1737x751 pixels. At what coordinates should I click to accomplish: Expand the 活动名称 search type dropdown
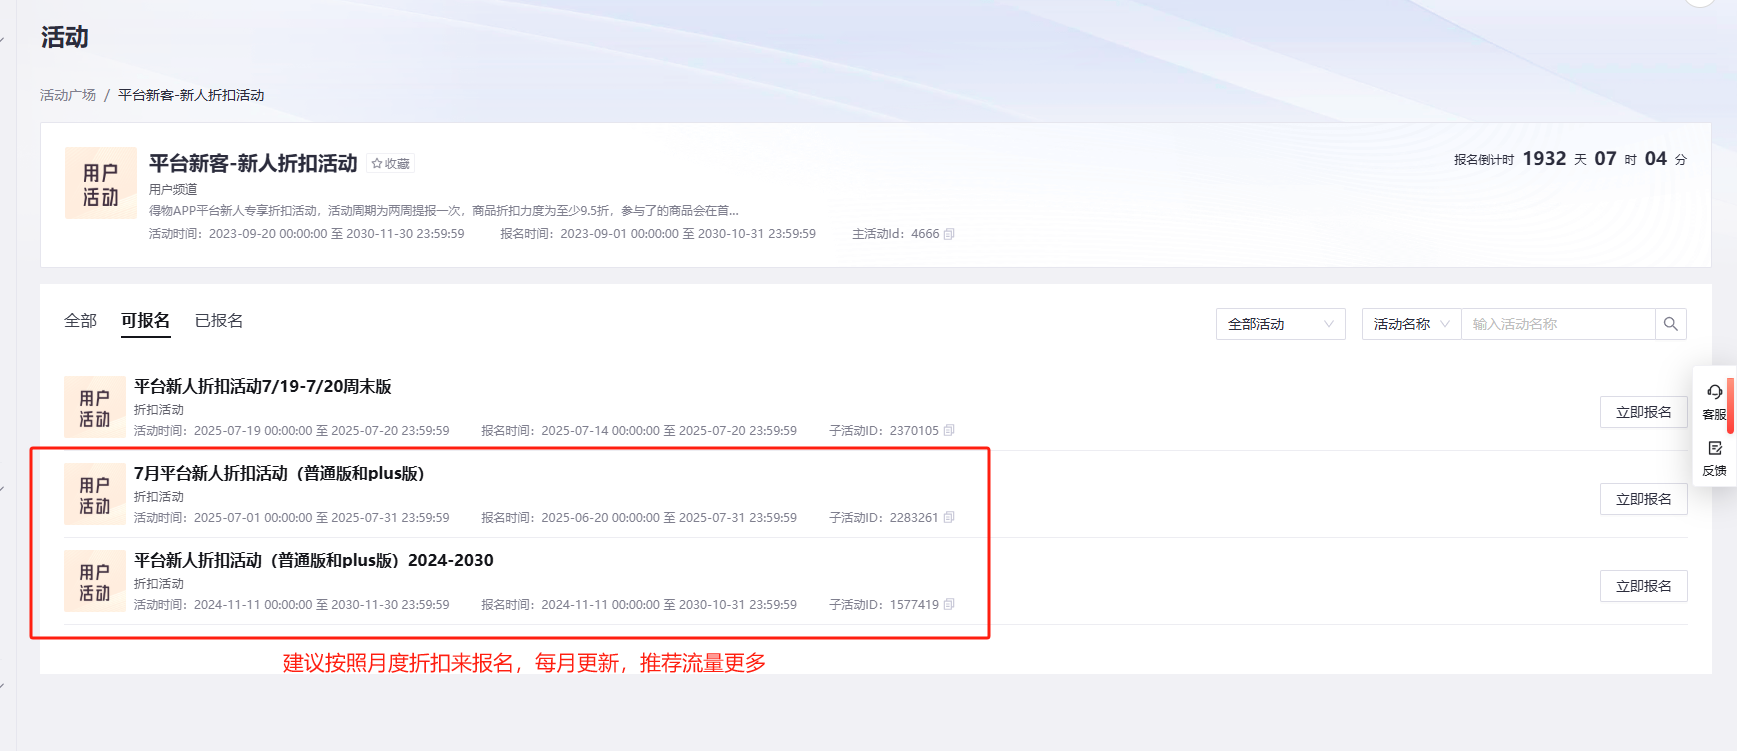(1410, 324)
